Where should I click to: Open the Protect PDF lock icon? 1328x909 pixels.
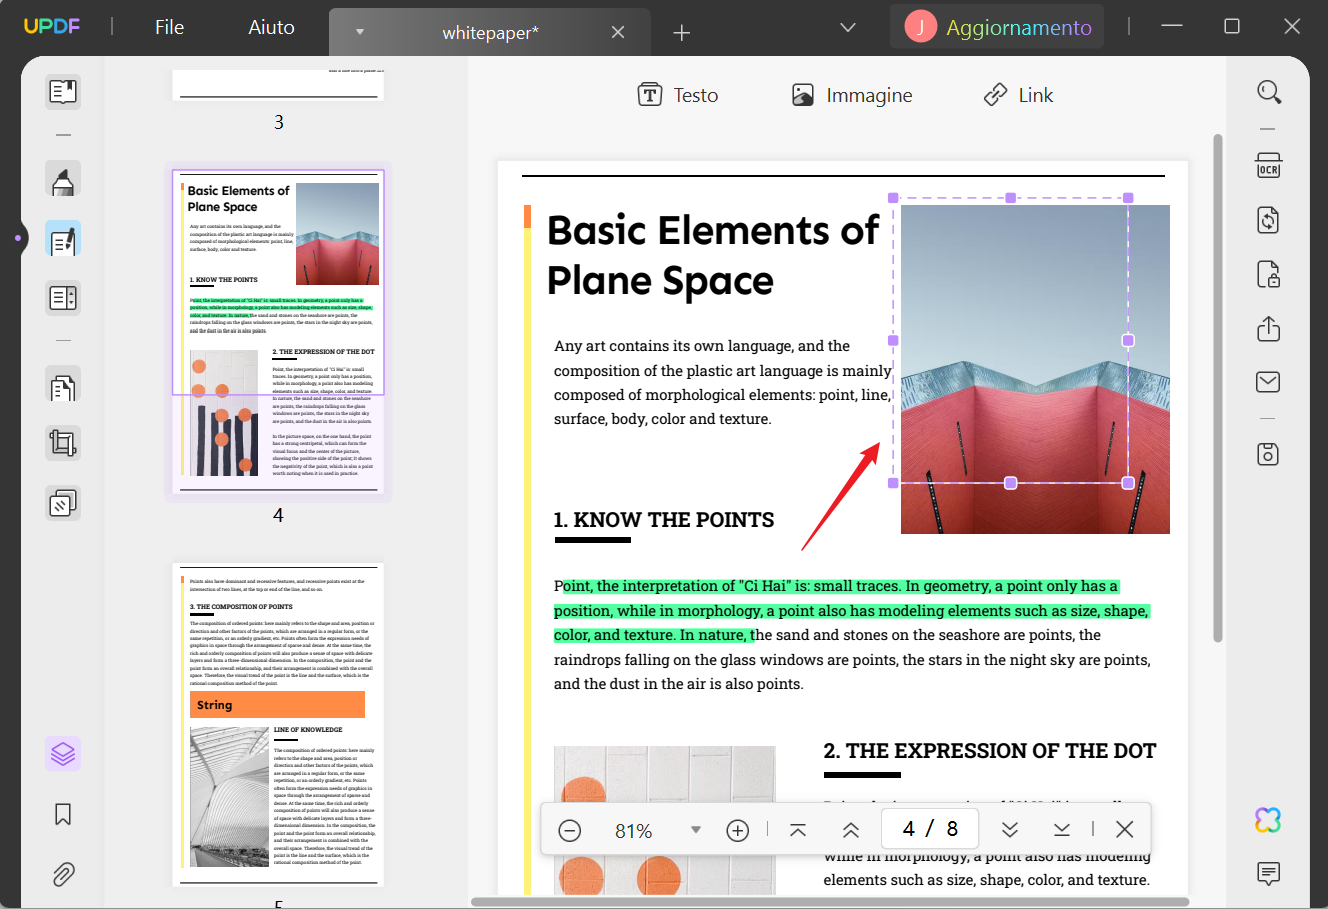(x=1269, y=274)
